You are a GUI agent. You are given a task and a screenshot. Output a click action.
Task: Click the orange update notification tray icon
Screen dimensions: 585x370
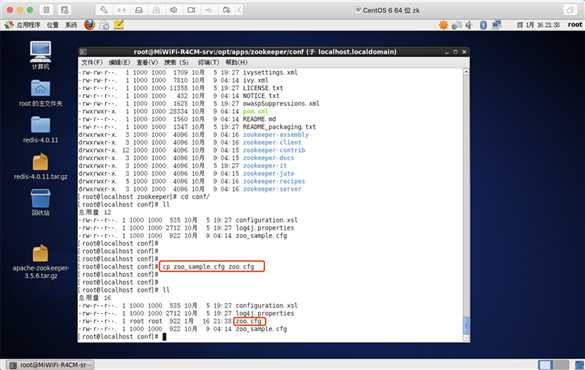(x=443, y=25)
